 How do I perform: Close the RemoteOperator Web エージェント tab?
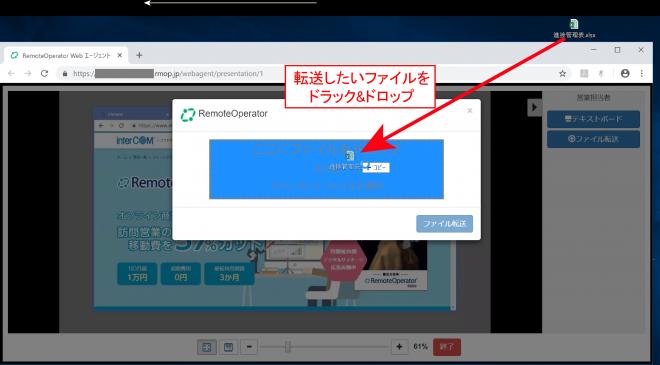(x=120, y=55)
